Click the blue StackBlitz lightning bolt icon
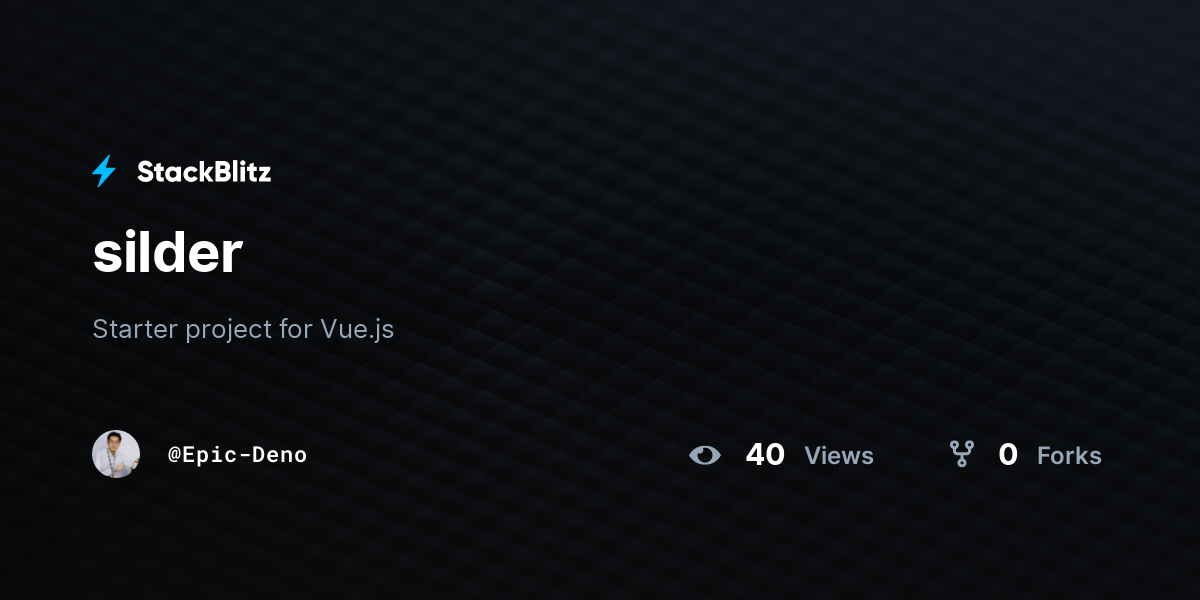The image size is (1200, 600). point(104,172)
